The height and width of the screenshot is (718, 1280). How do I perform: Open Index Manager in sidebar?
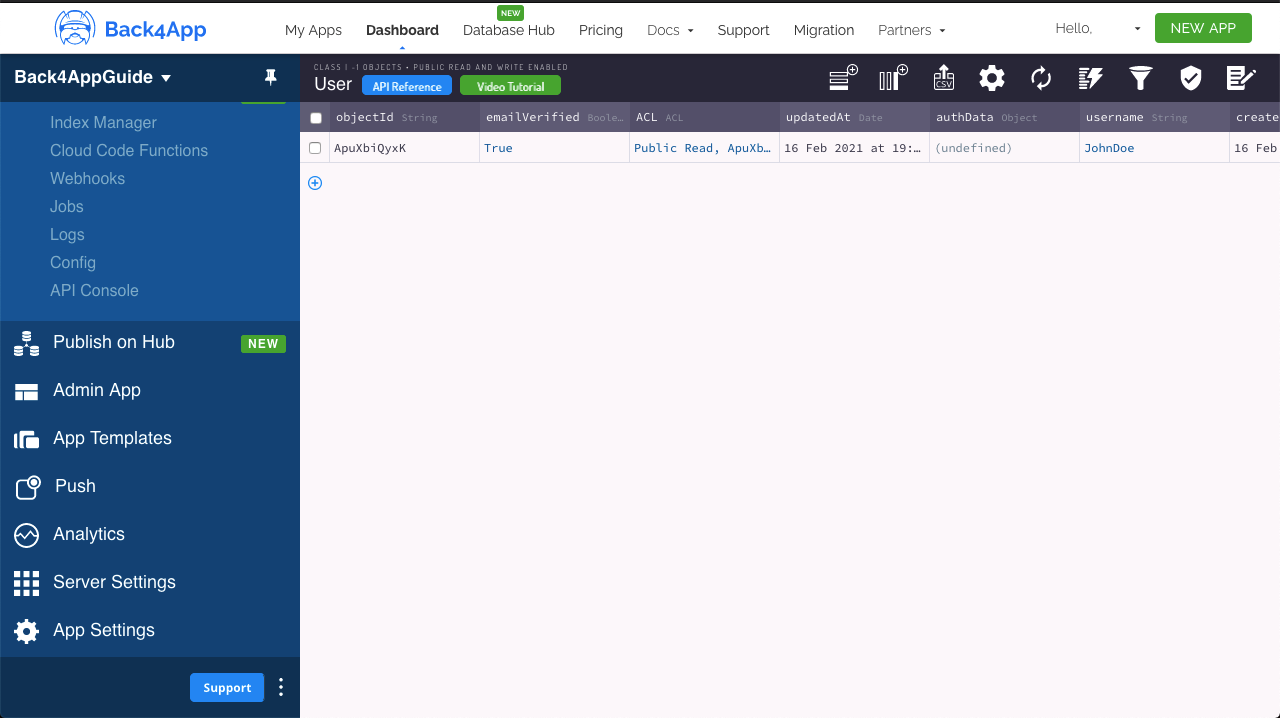click(104, 122)
